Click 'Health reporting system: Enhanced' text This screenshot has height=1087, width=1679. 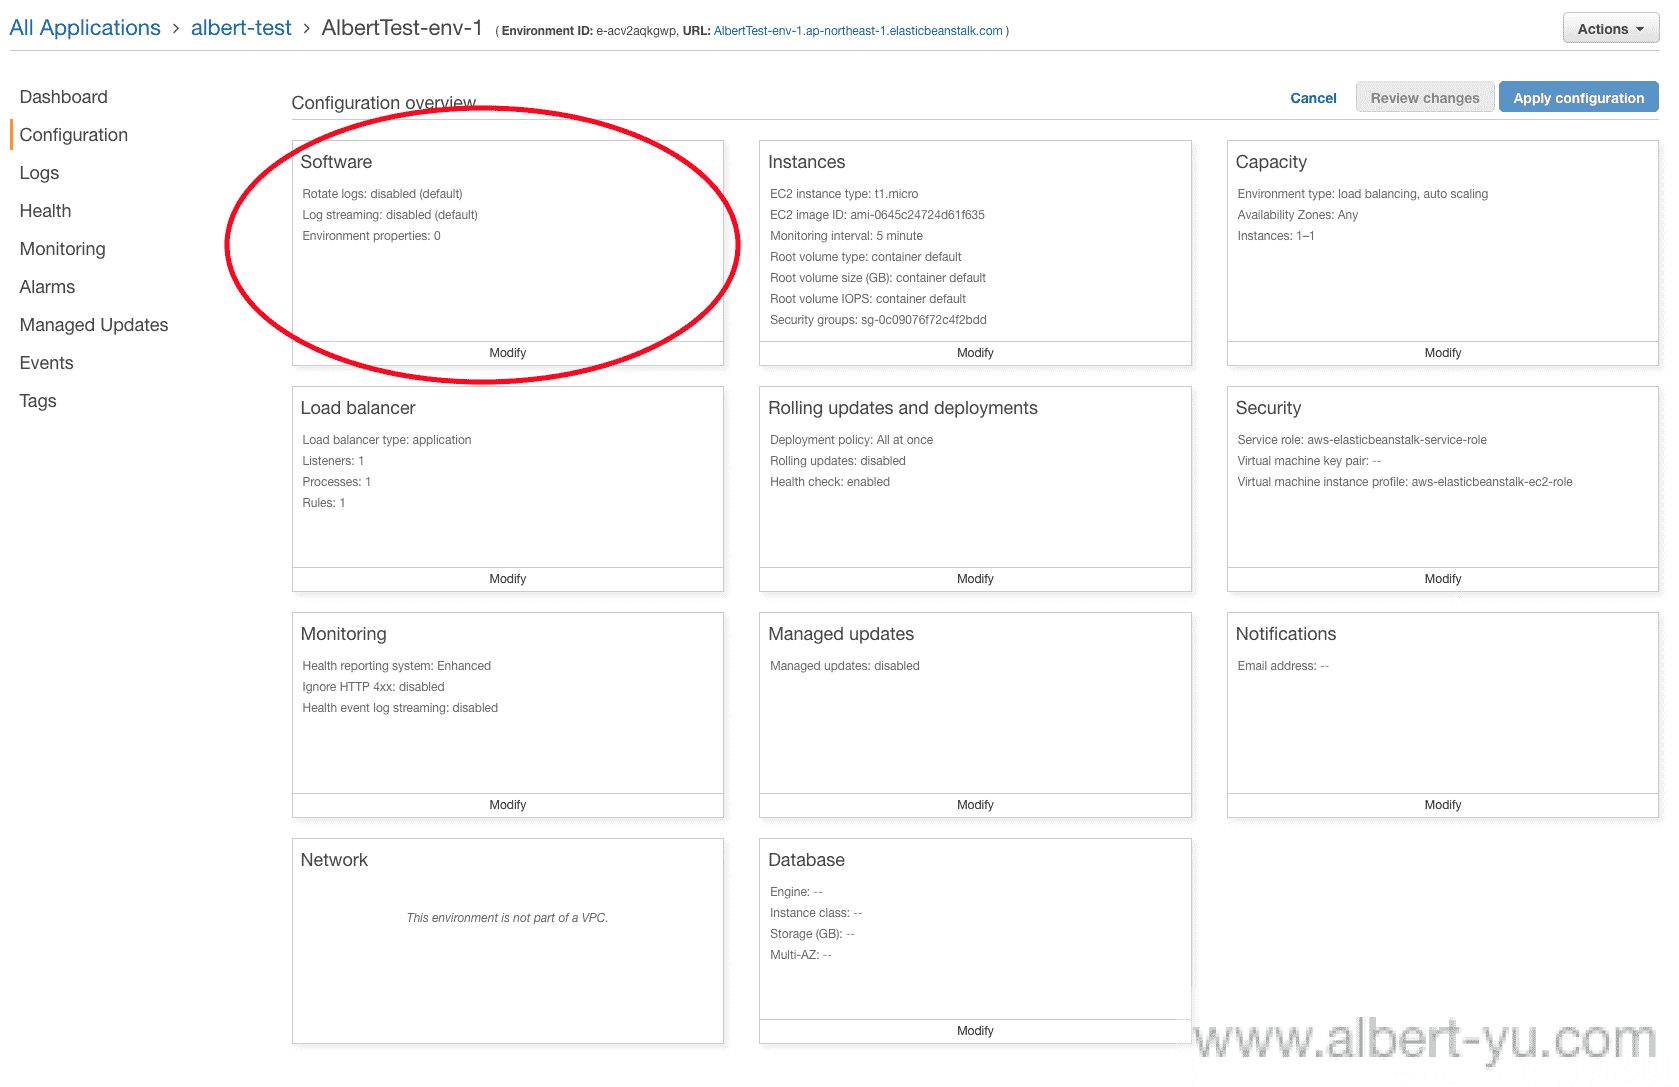point(396,666)
